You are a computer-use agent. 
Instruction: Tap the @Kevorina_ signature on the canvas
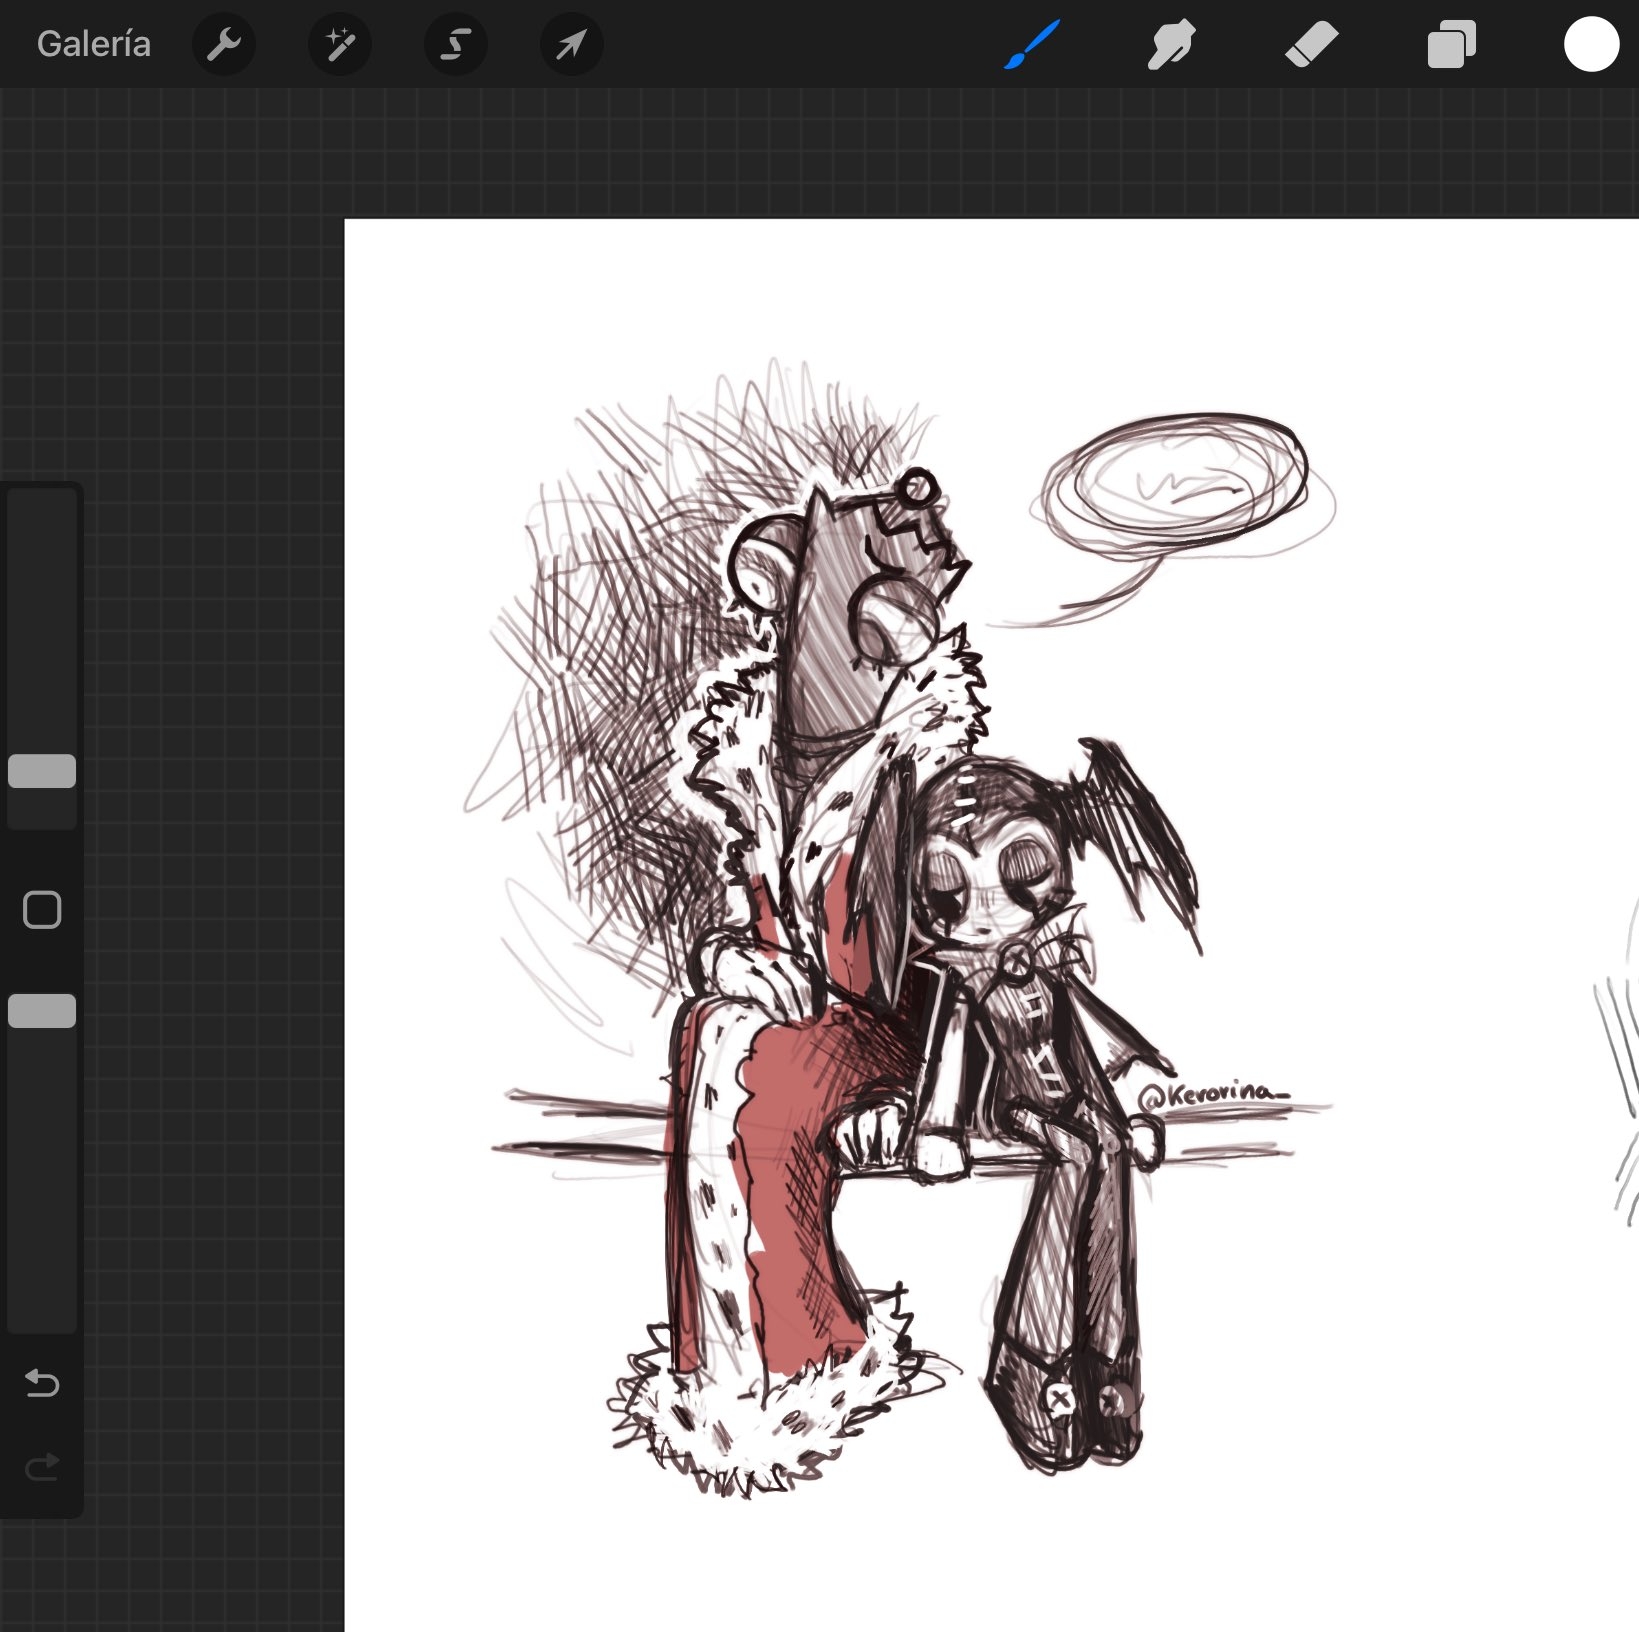[x=1211, y=1094]
